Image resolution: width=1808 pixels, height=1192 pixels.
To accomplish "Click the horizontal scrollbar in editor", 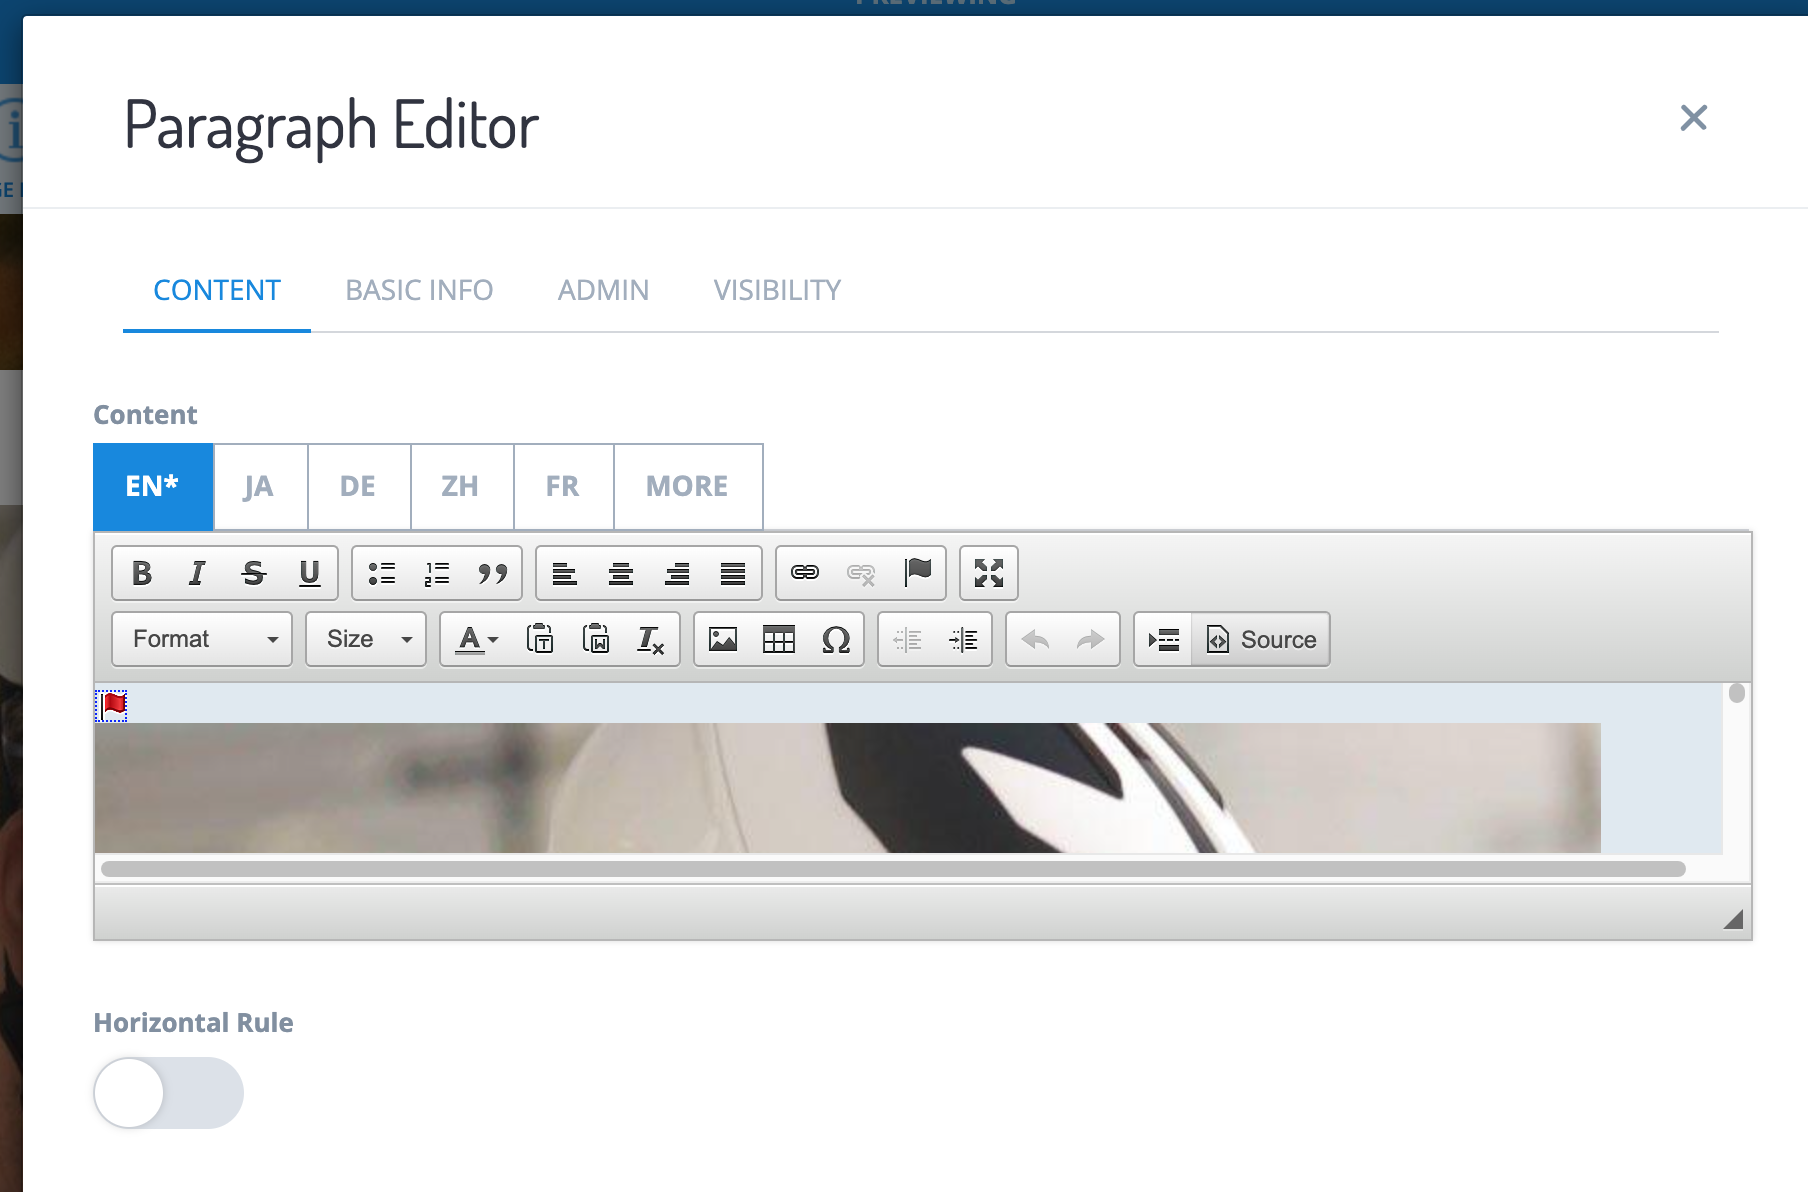I will (892, 869).
